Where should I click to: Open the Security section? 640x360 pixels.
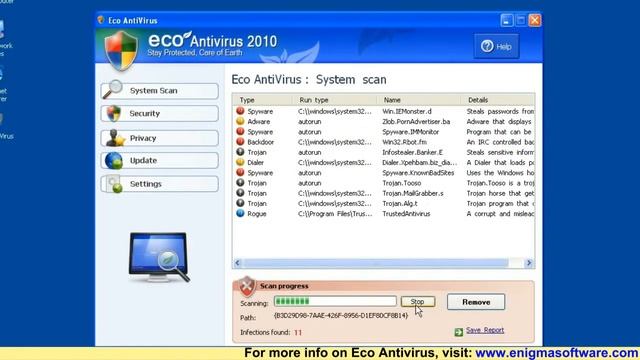click(160, 113)
